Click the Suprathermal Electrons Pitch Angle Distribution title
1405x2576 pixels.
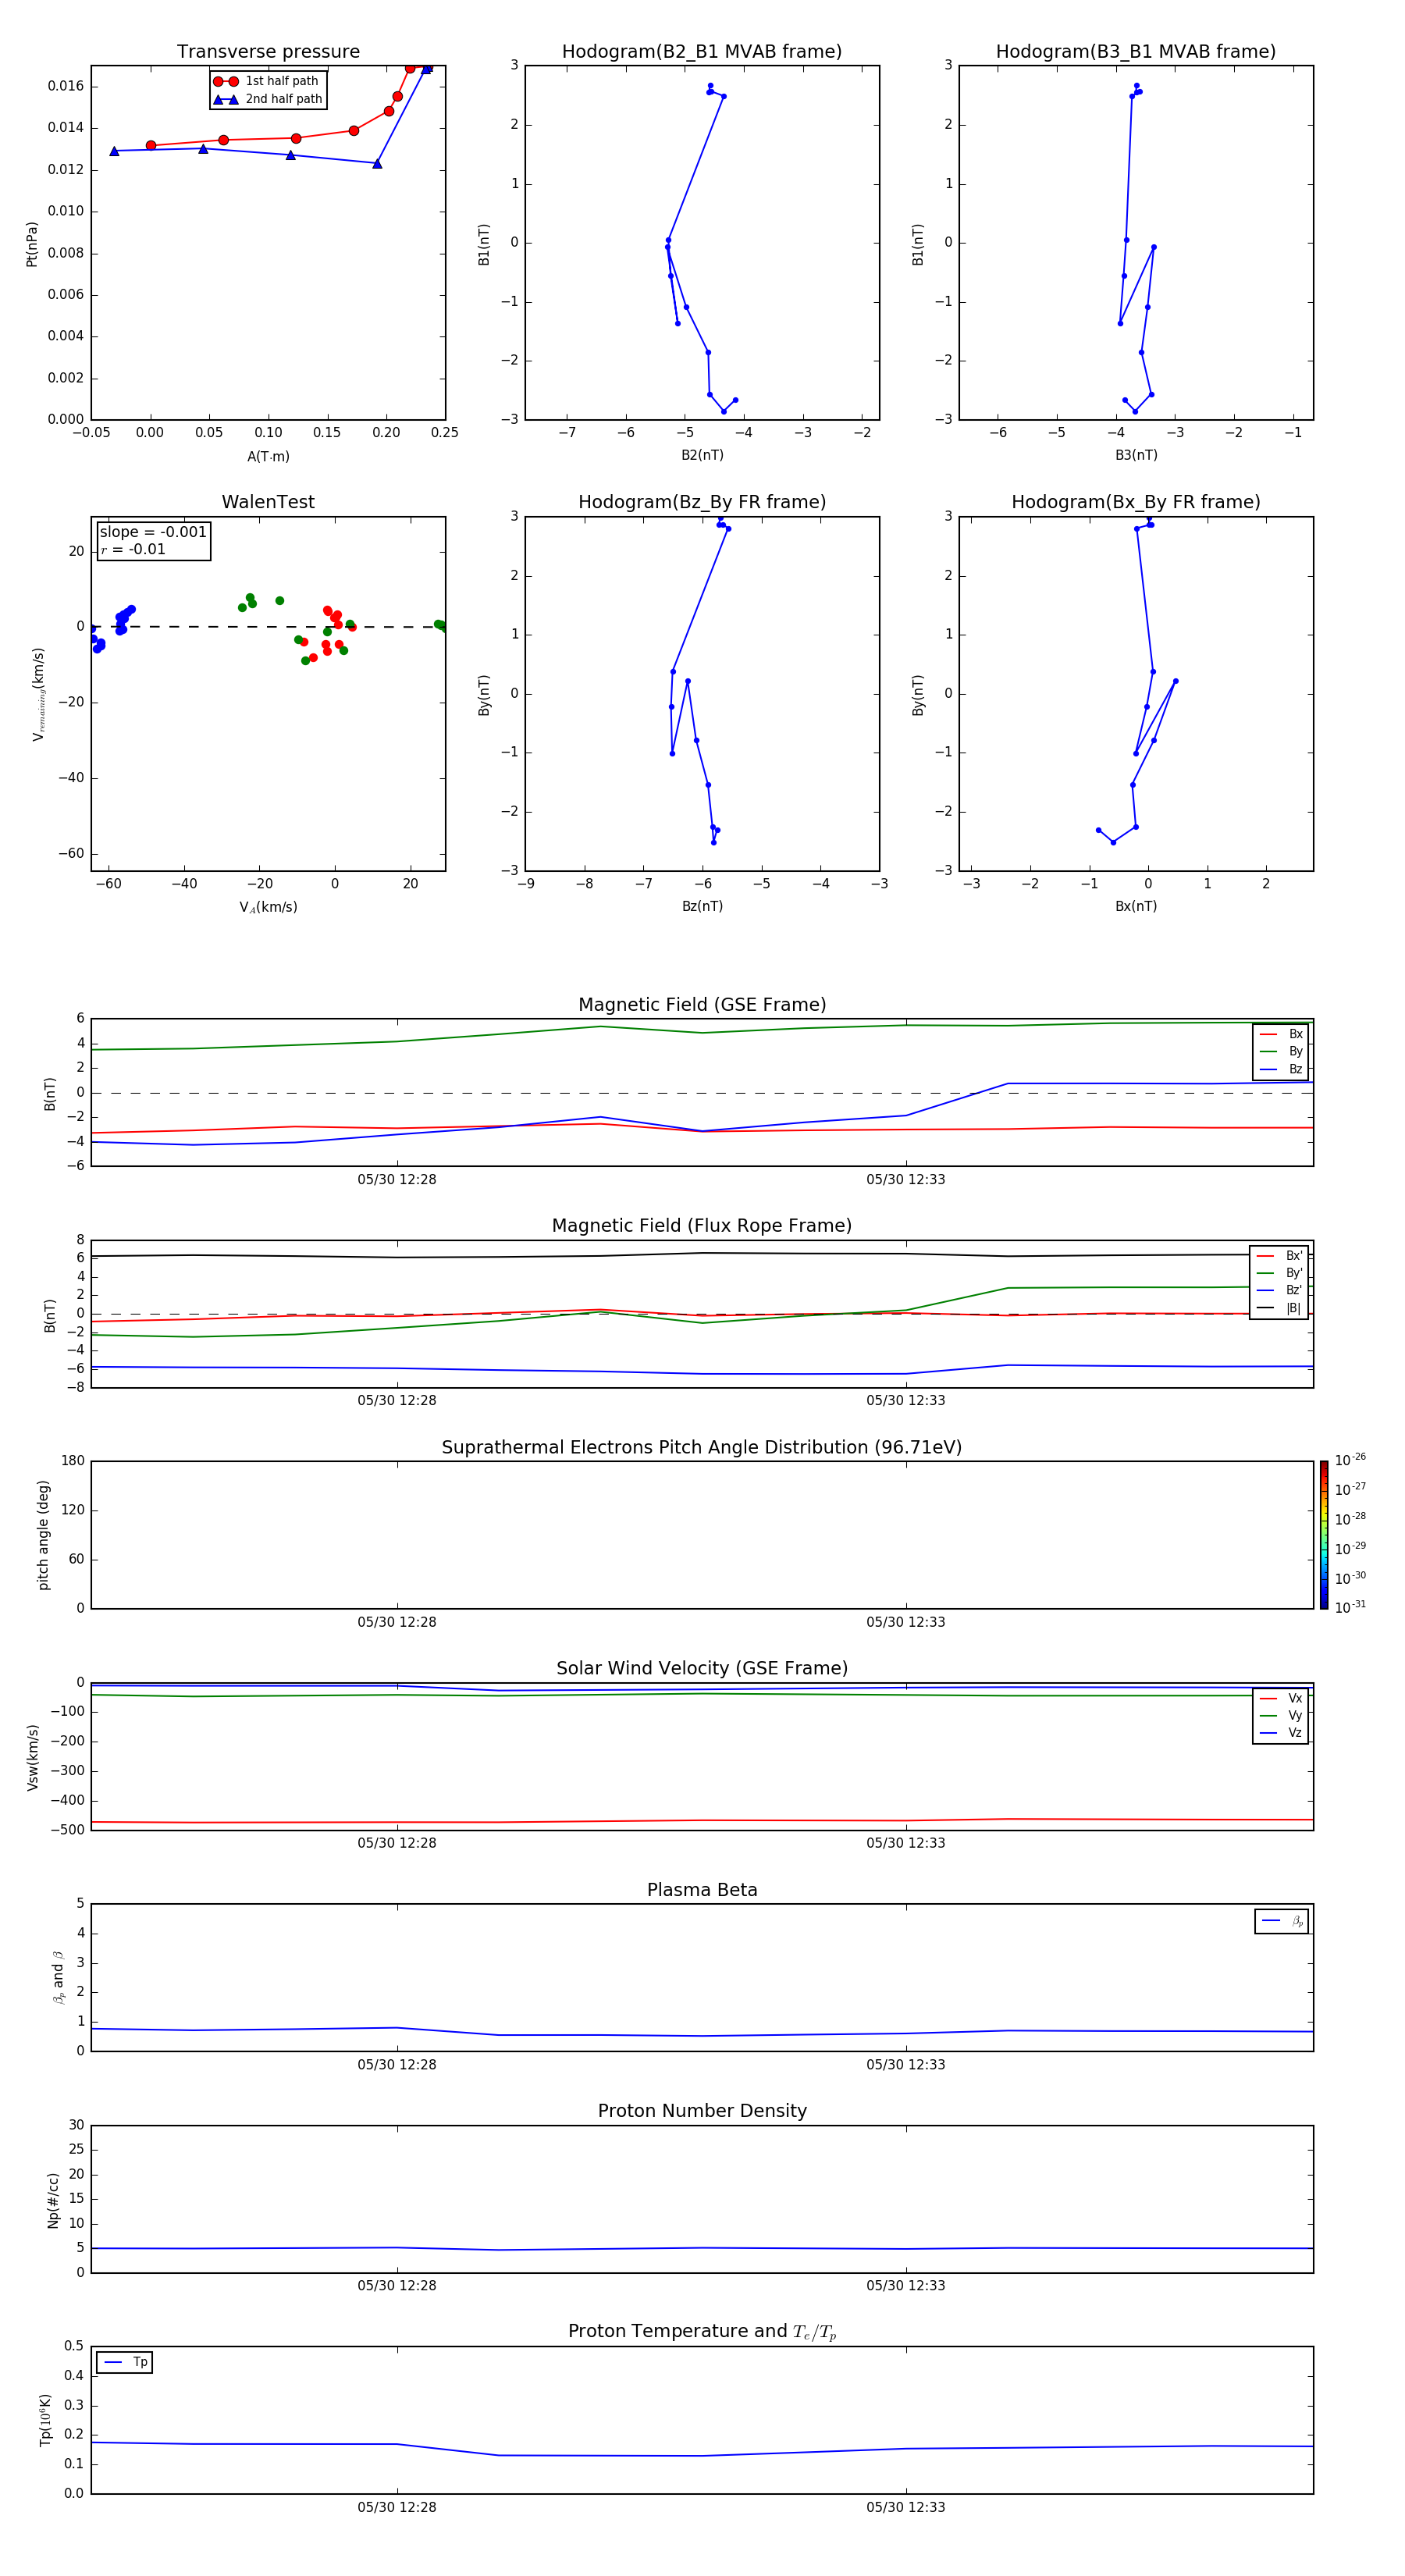click(702, 1447)
